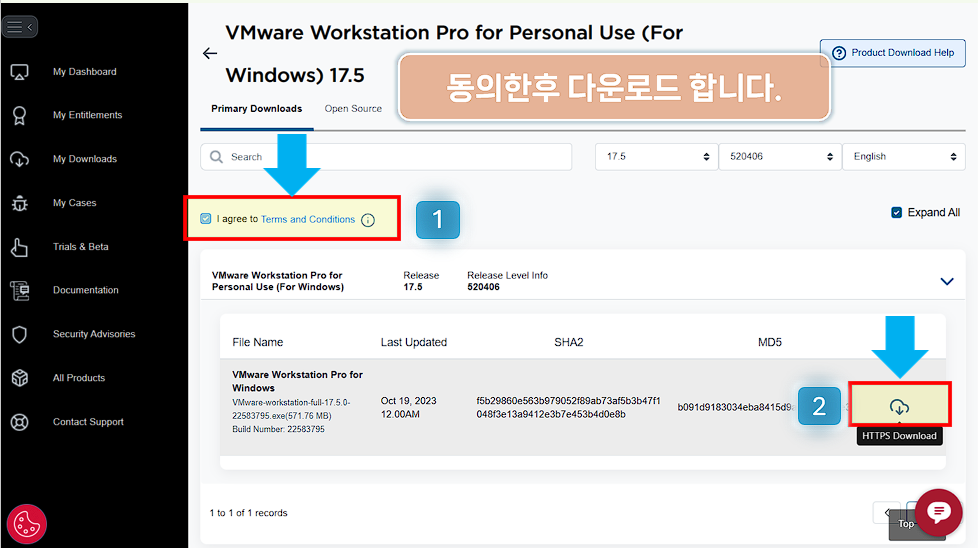The height and width of the screenshot is (548, 978).
Task: Click the Release Level Info 520406 text
Action: tap(507, 281)
